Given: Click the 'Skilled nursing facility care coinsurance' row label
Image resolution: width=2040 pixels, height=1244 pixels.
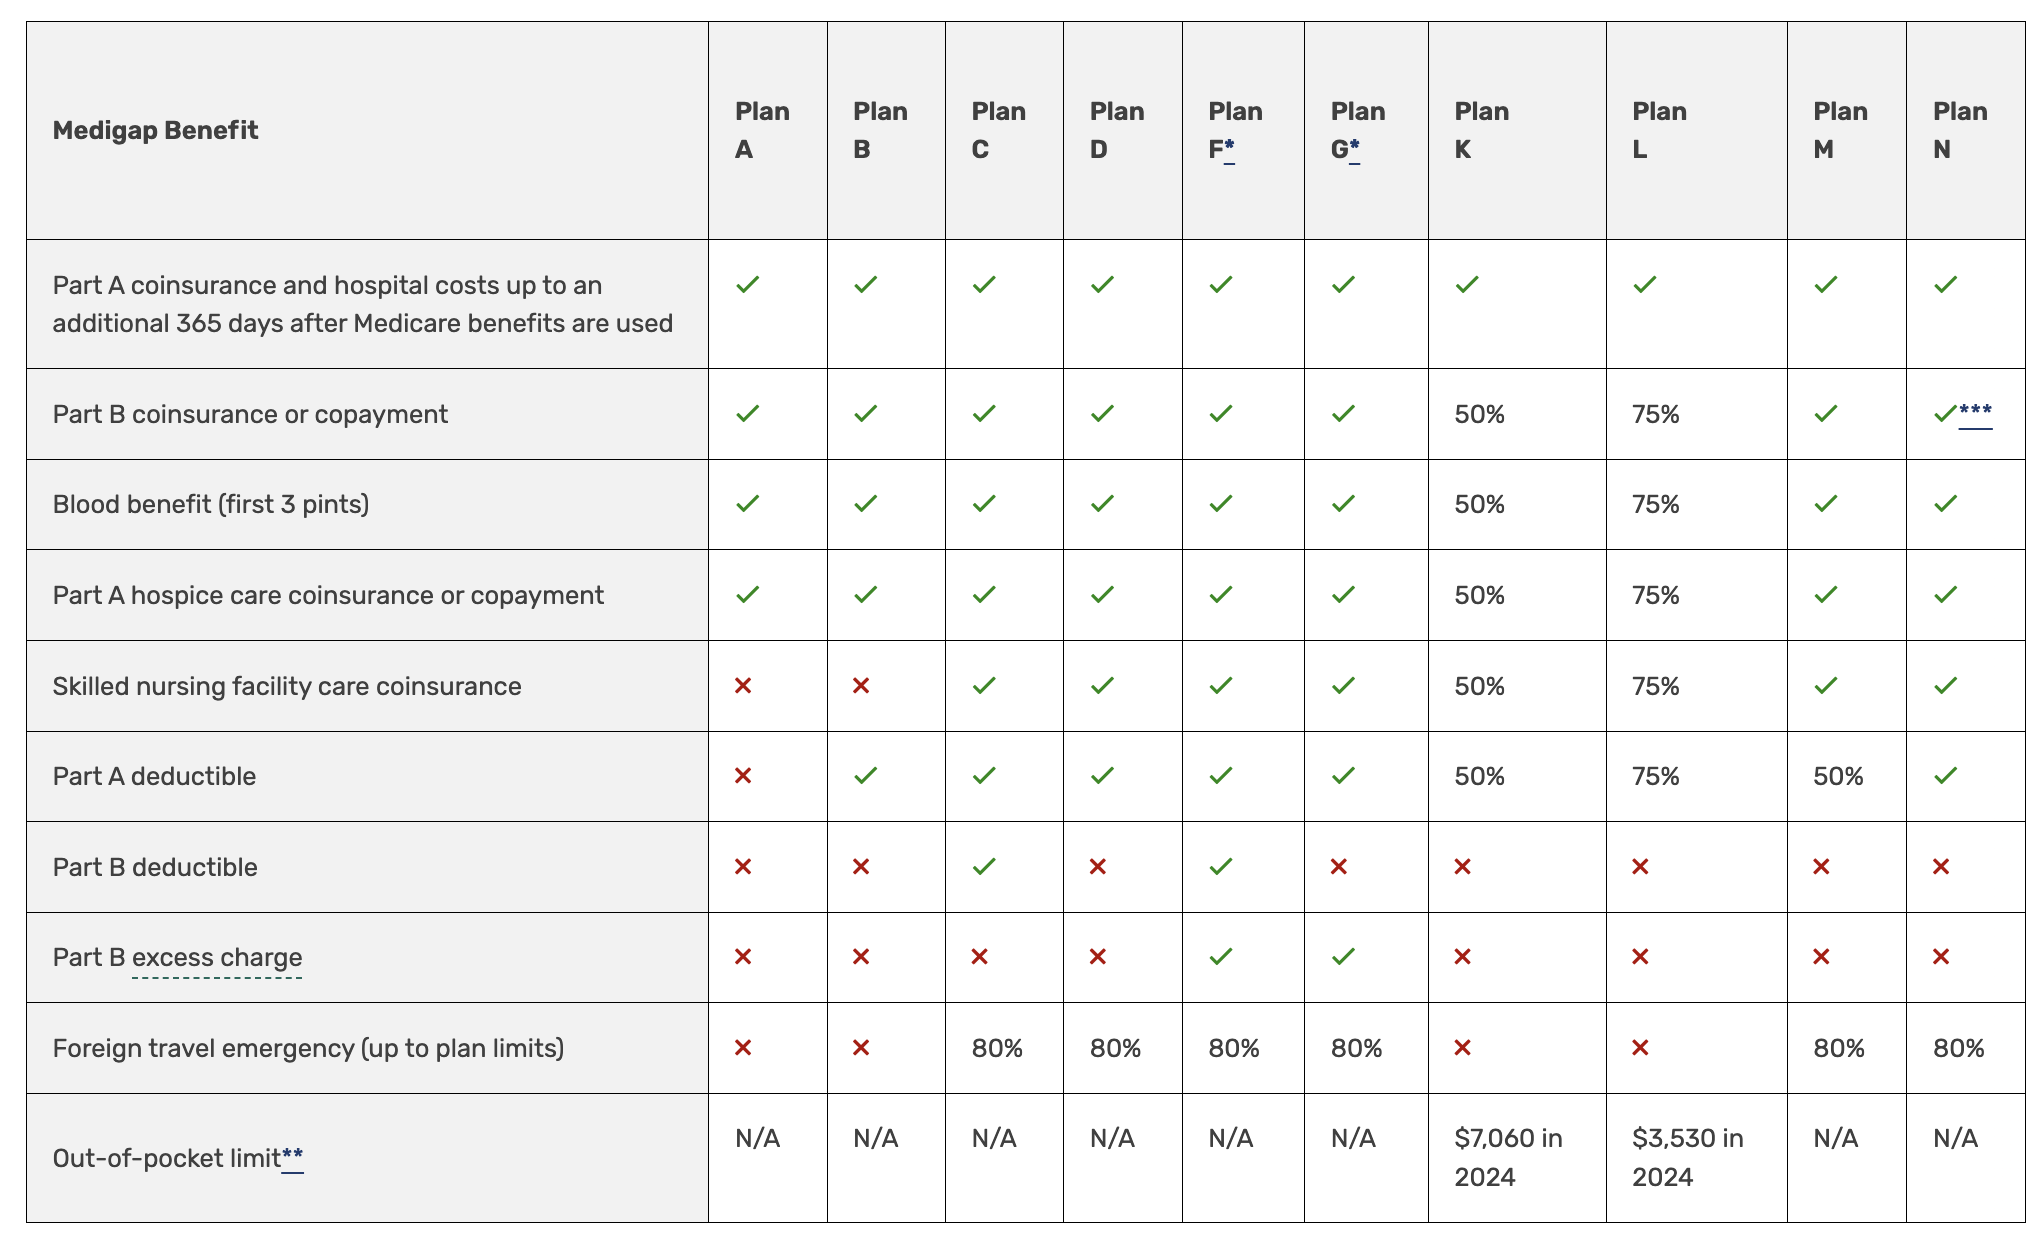Looking at the screenshot, I should click(287, 686).
